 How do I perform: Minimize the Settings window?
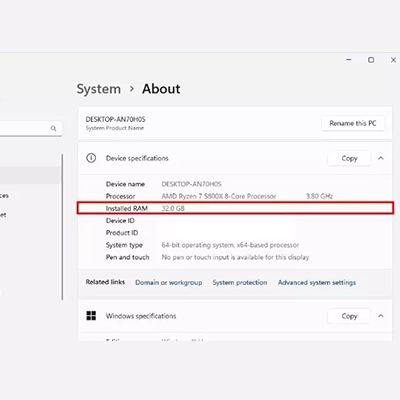tap(349, 60)
